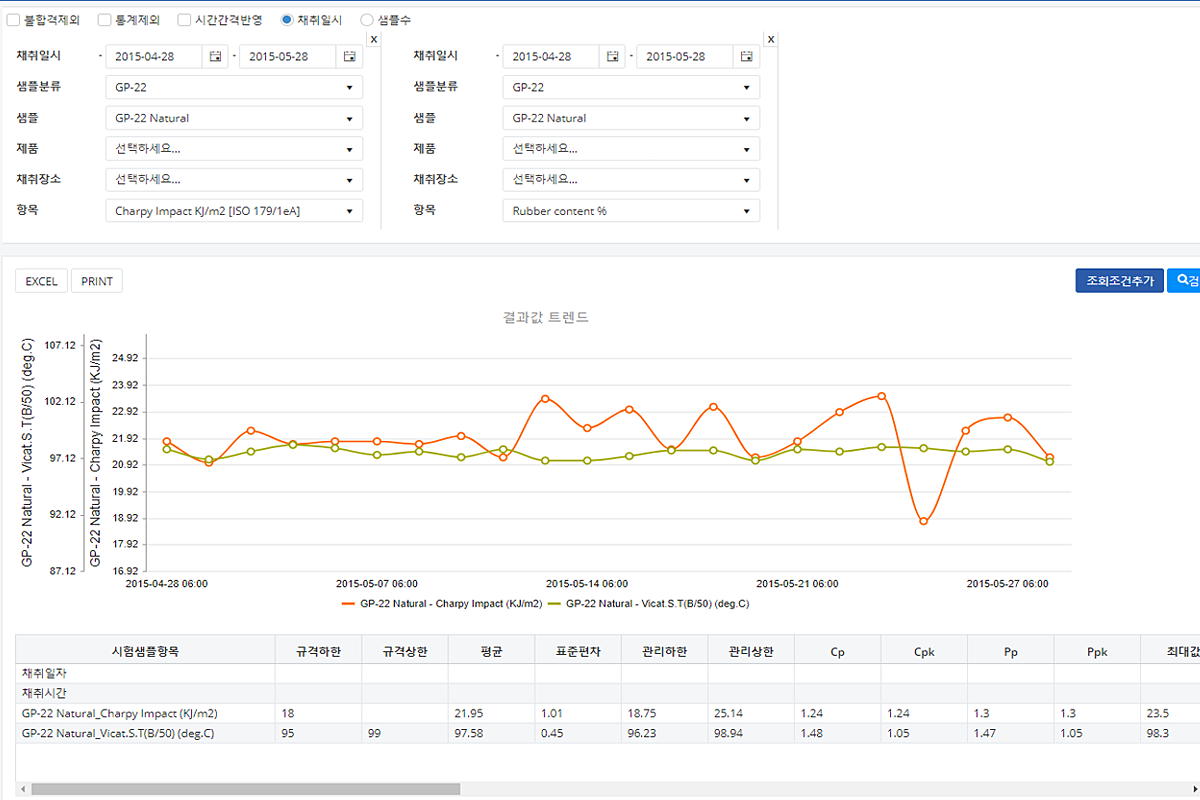Click the Cpk column header
The width and height of the screenshot is (1200, 800).
(924, 650)
